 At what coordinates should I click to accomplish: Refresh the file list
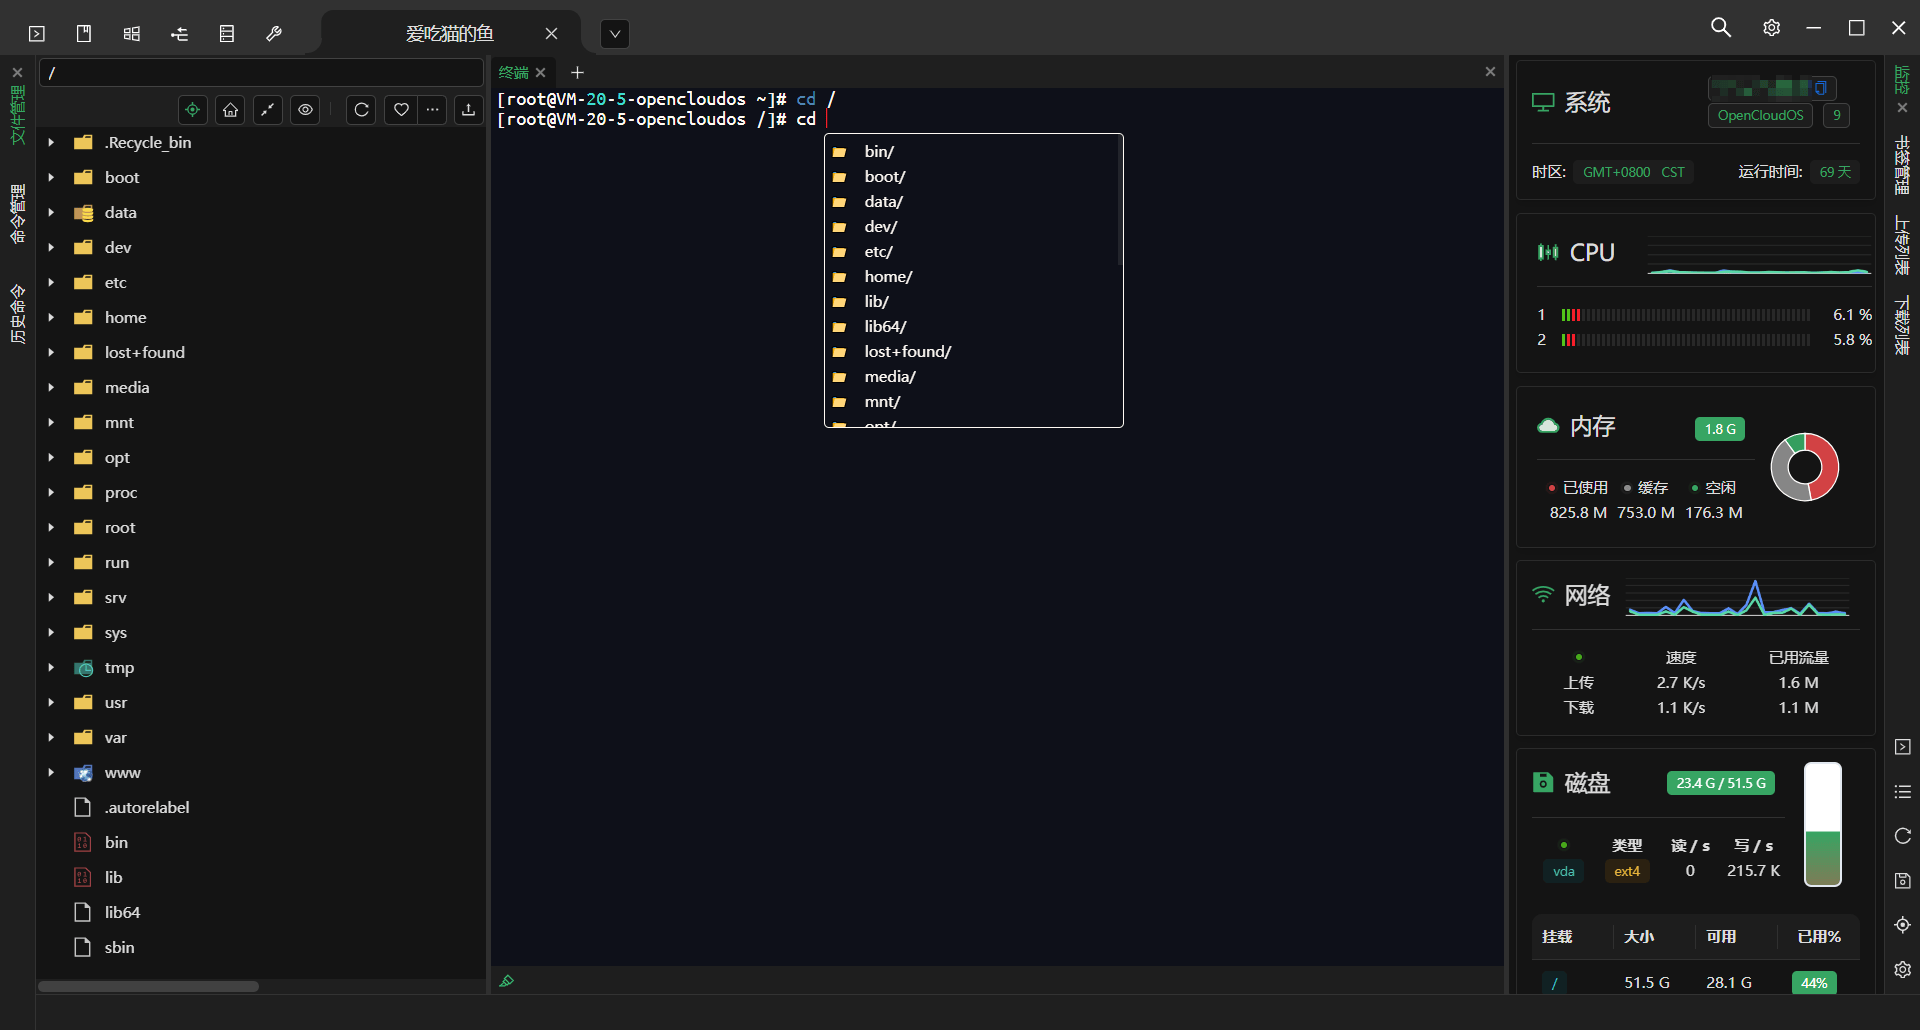(362, 110)
